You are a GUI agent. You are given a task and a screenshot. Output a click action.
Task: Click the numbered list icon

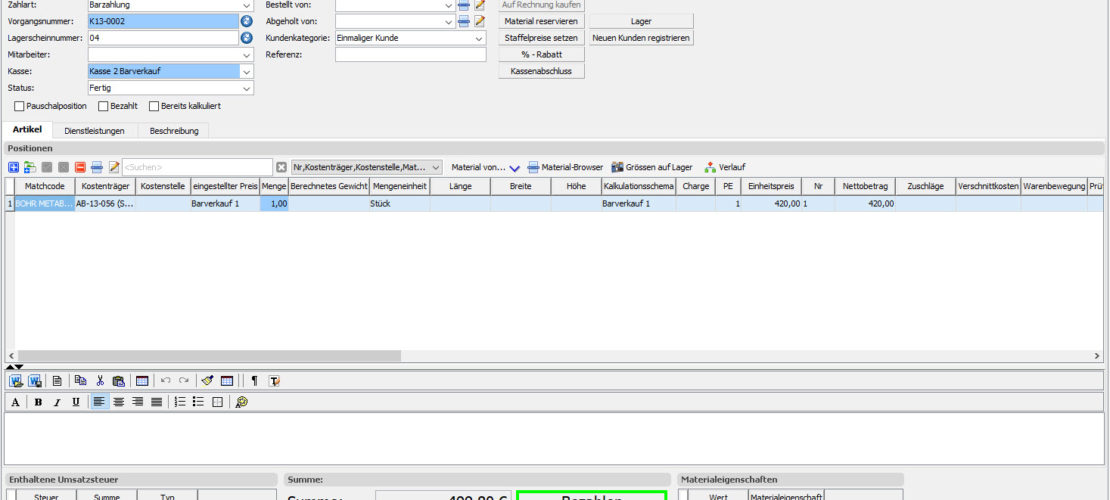(180, 402)
